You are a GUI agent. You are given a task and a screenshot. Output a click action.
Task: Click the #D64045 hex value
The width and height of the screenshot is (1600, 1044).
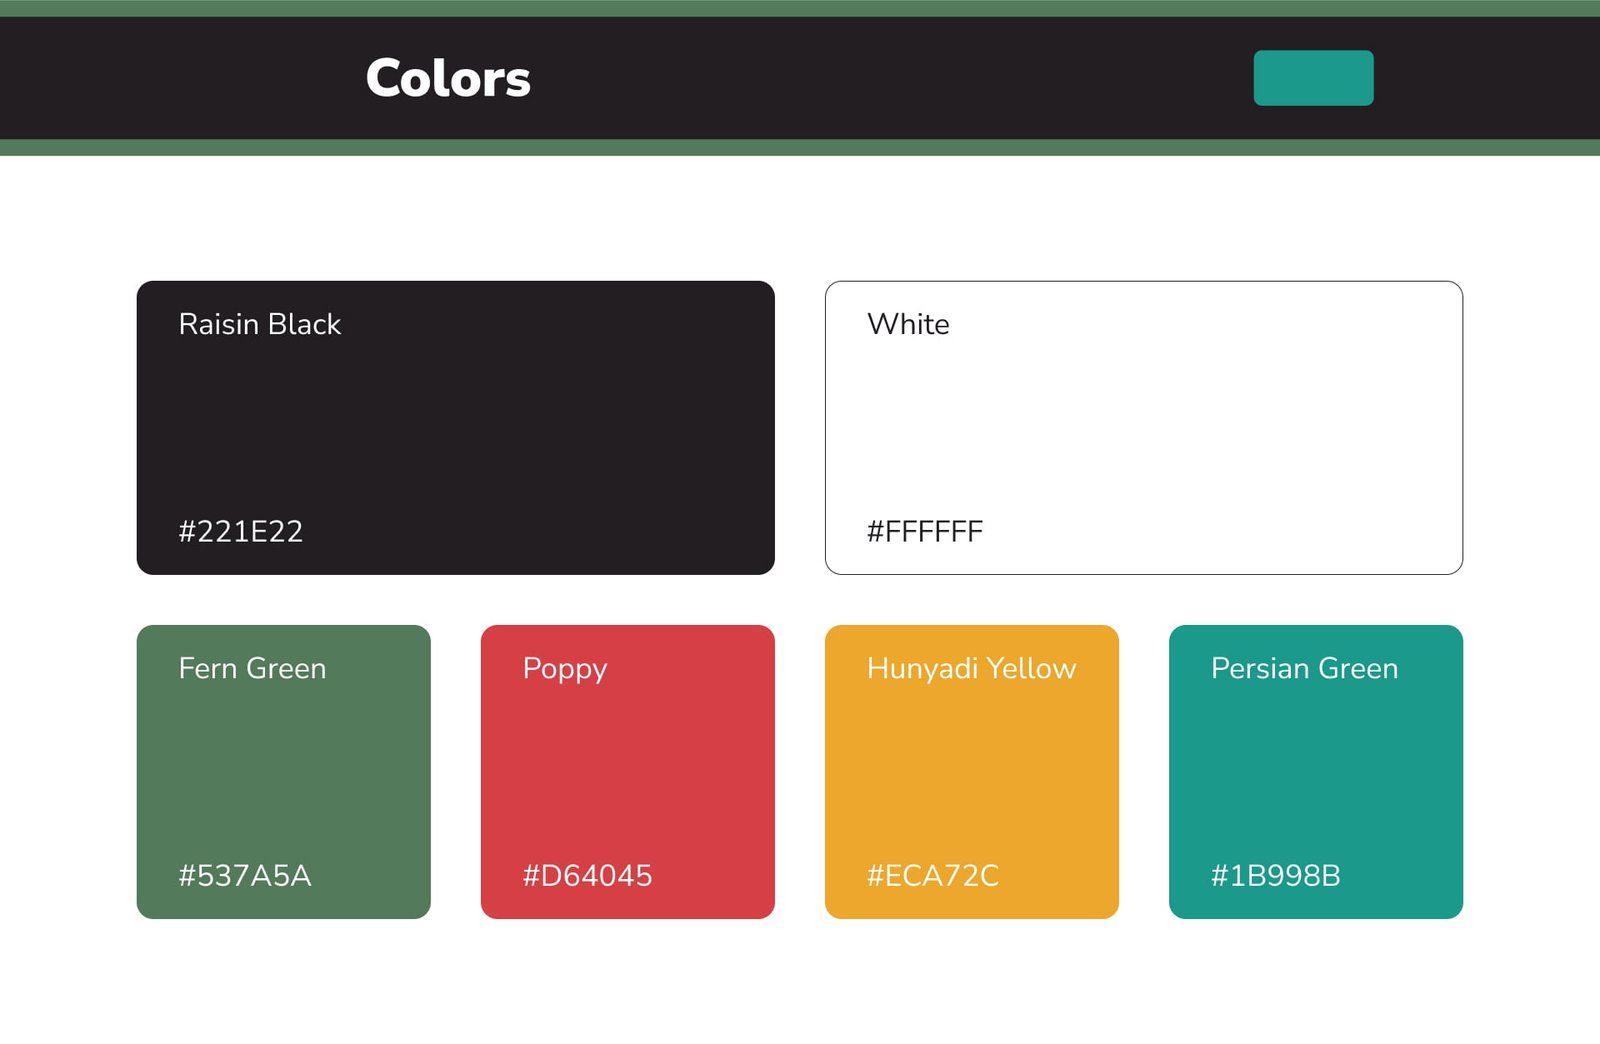[587, 875]
